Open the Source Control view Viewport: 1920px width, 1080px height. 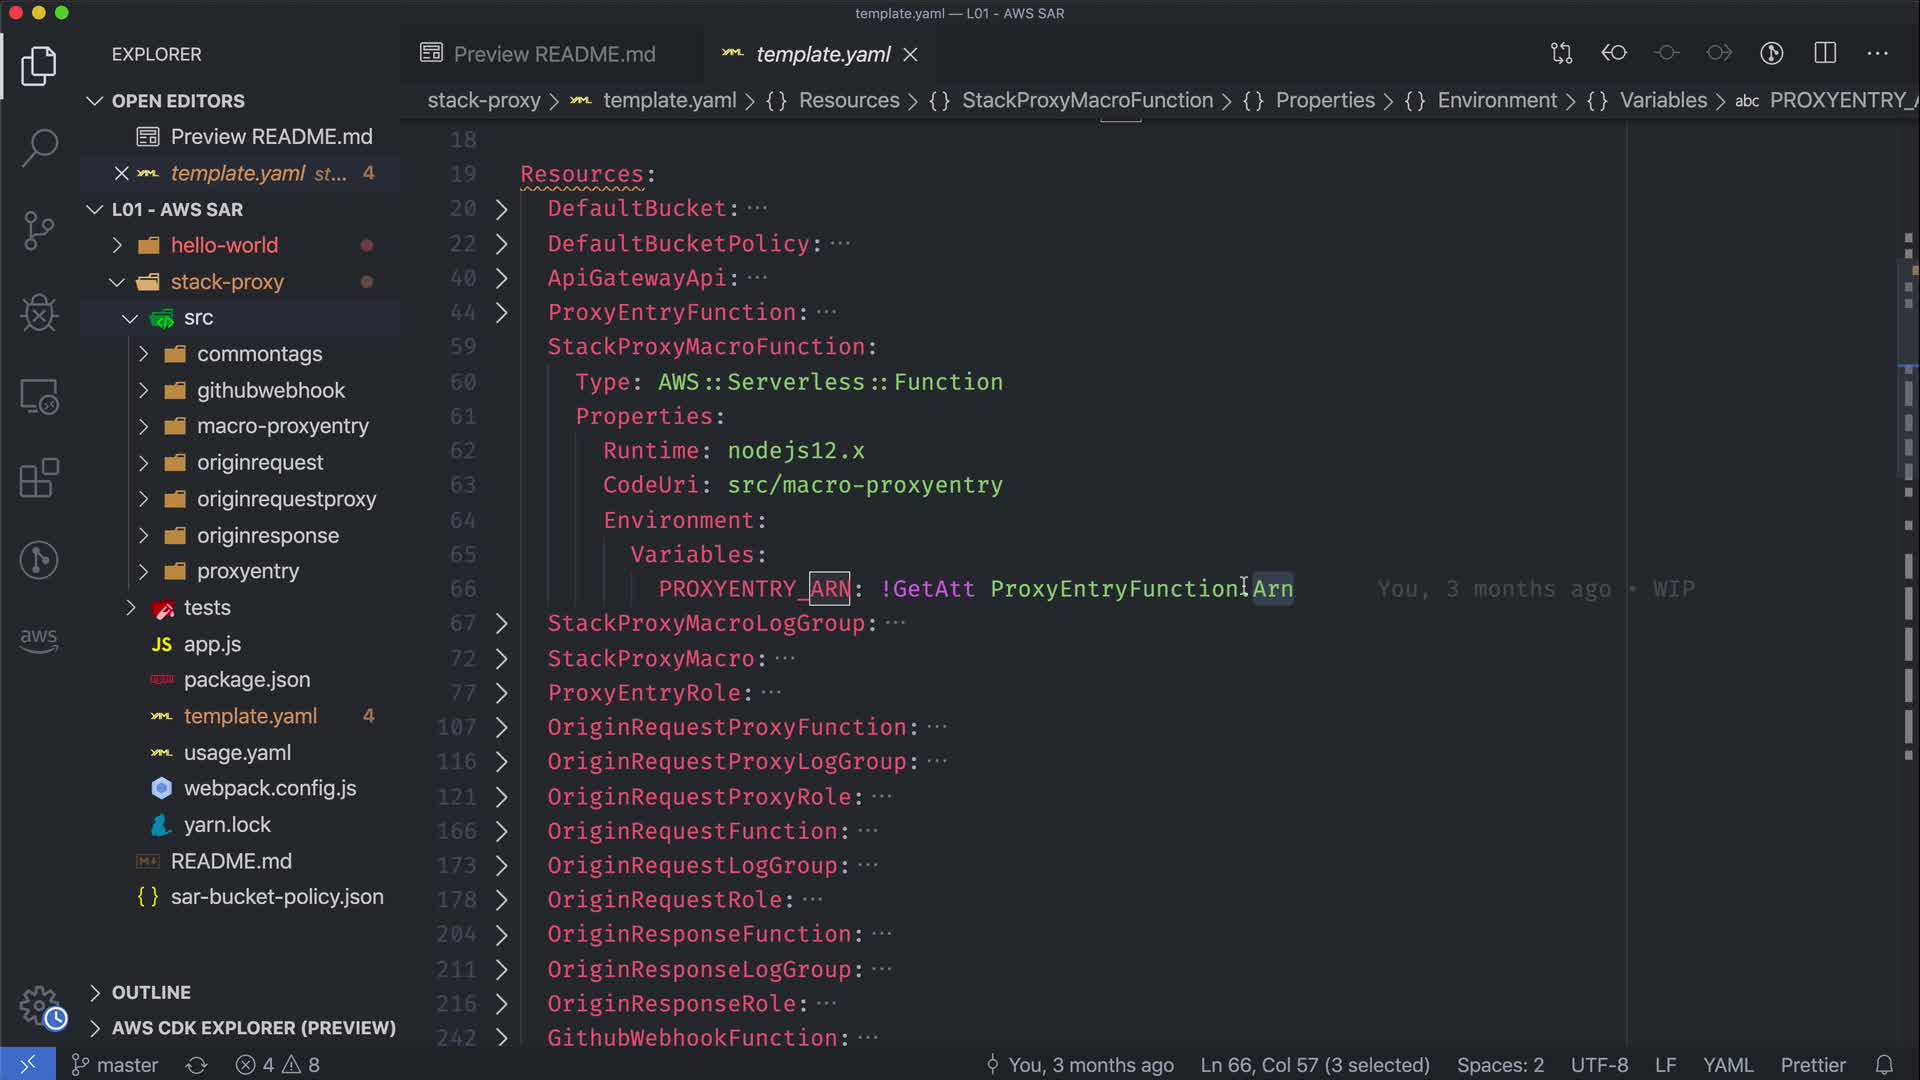[x=39, y=231]
